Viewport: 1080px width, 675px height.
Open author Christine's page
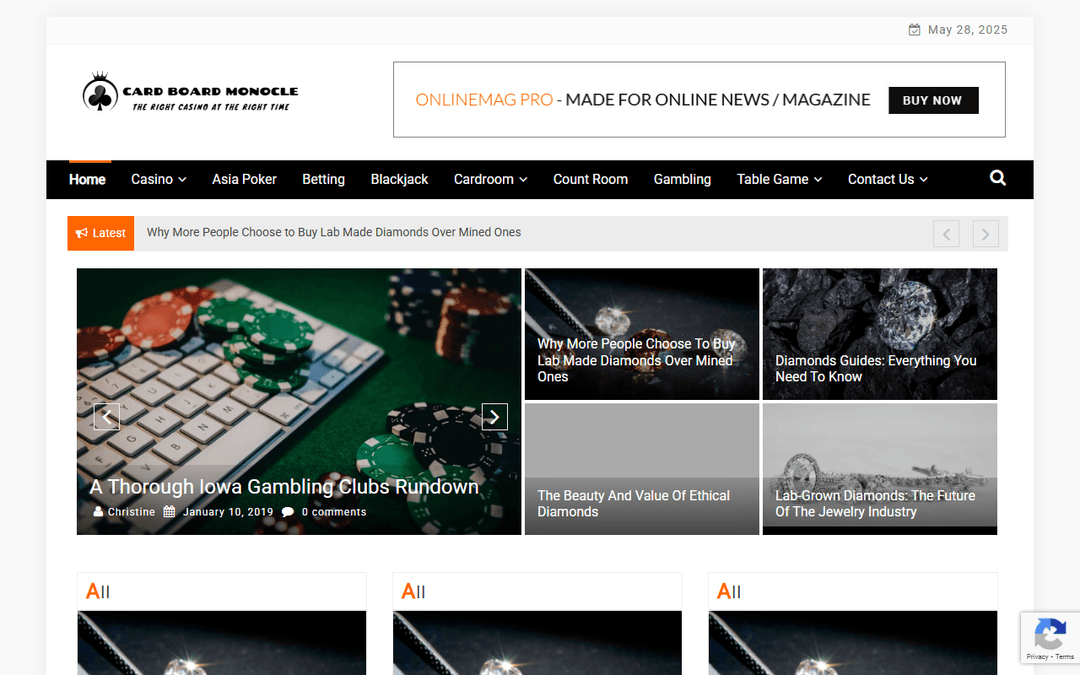coord(132,512)
